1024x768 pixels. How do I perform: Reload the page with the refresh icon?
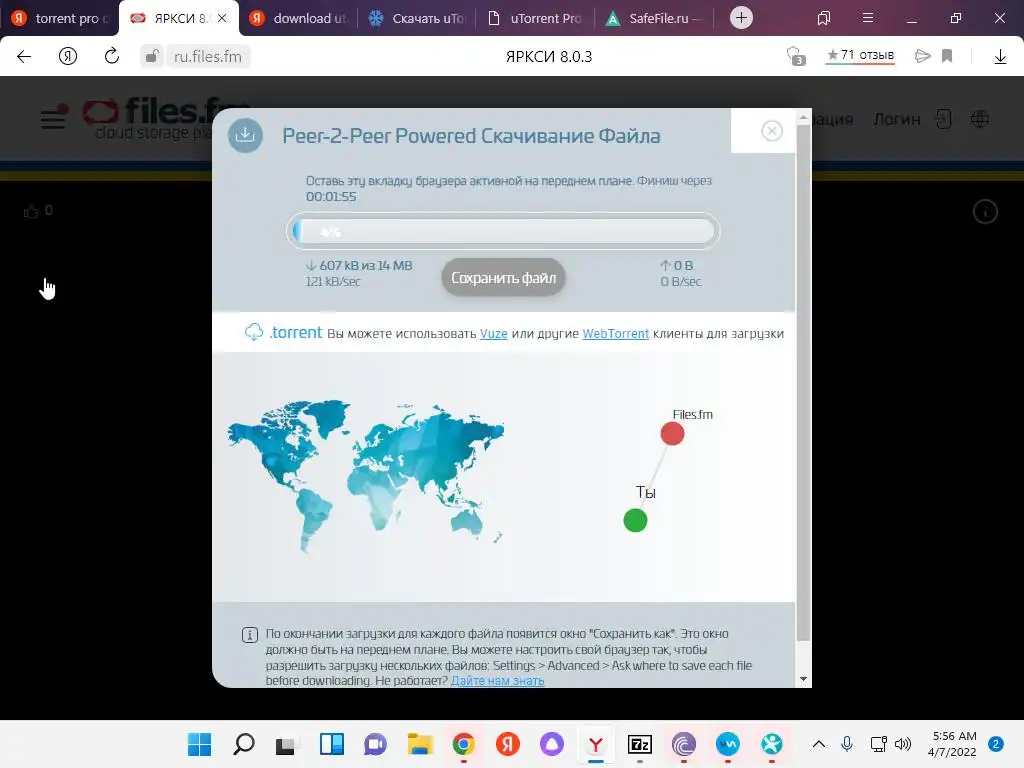click(112, 56)
